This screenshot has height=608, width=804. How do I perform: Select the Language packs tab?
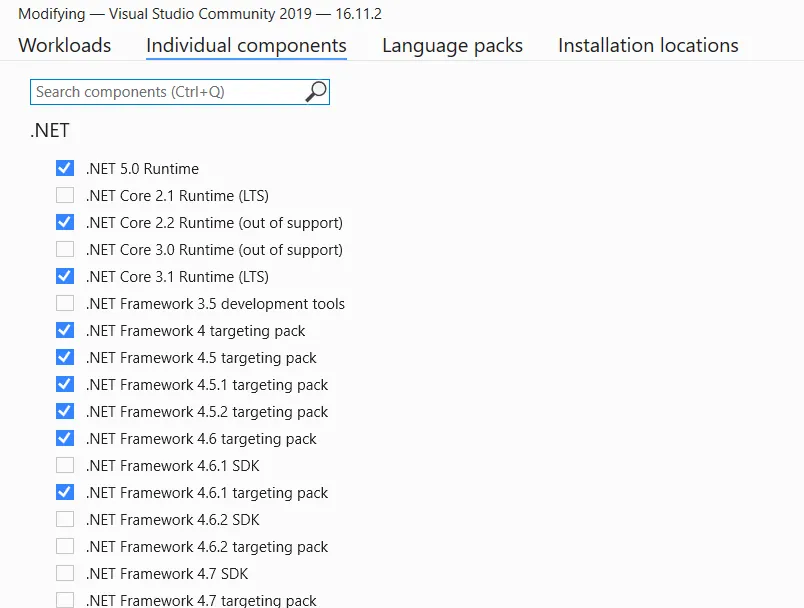coord(452,45)
